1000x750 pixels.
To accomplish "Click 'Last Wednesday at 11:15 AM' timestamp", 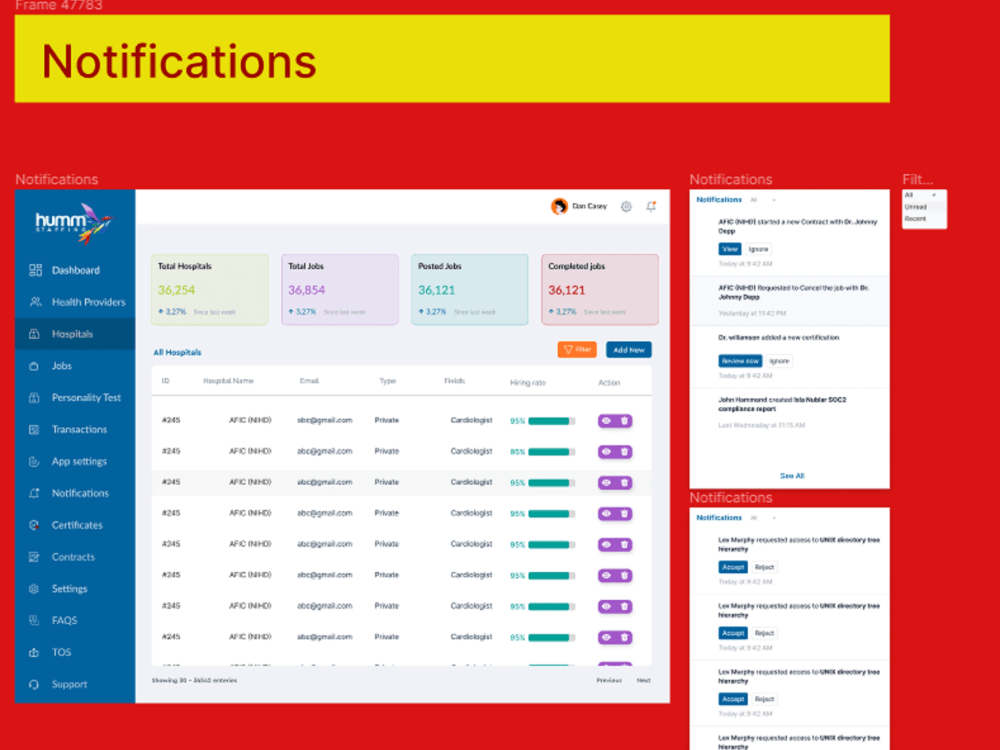I will (761, 425).
